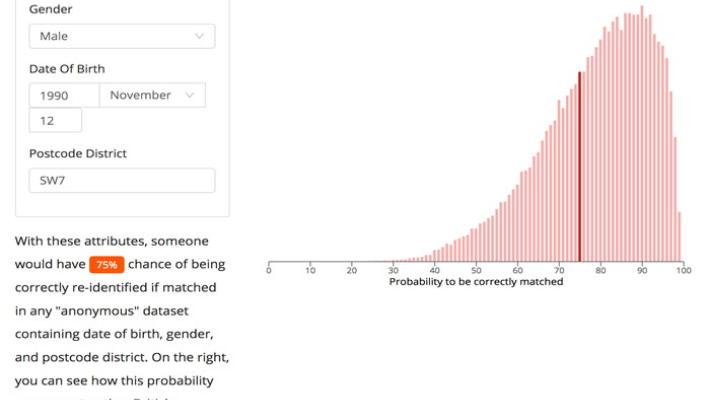Click the chevron icon beside November
This screenshot has width=710, height=400.
190,95
